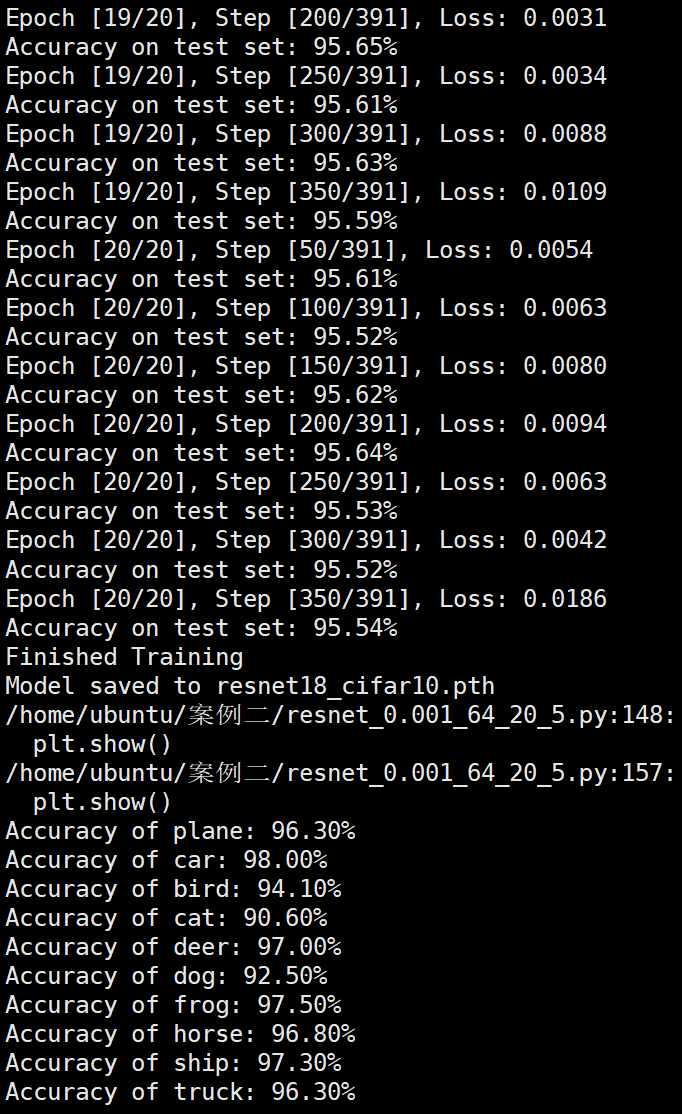Click the 'Accuracy of car: 98.00%' line
Viewport: 682px width, 1114px height.
tap(166, 860)
